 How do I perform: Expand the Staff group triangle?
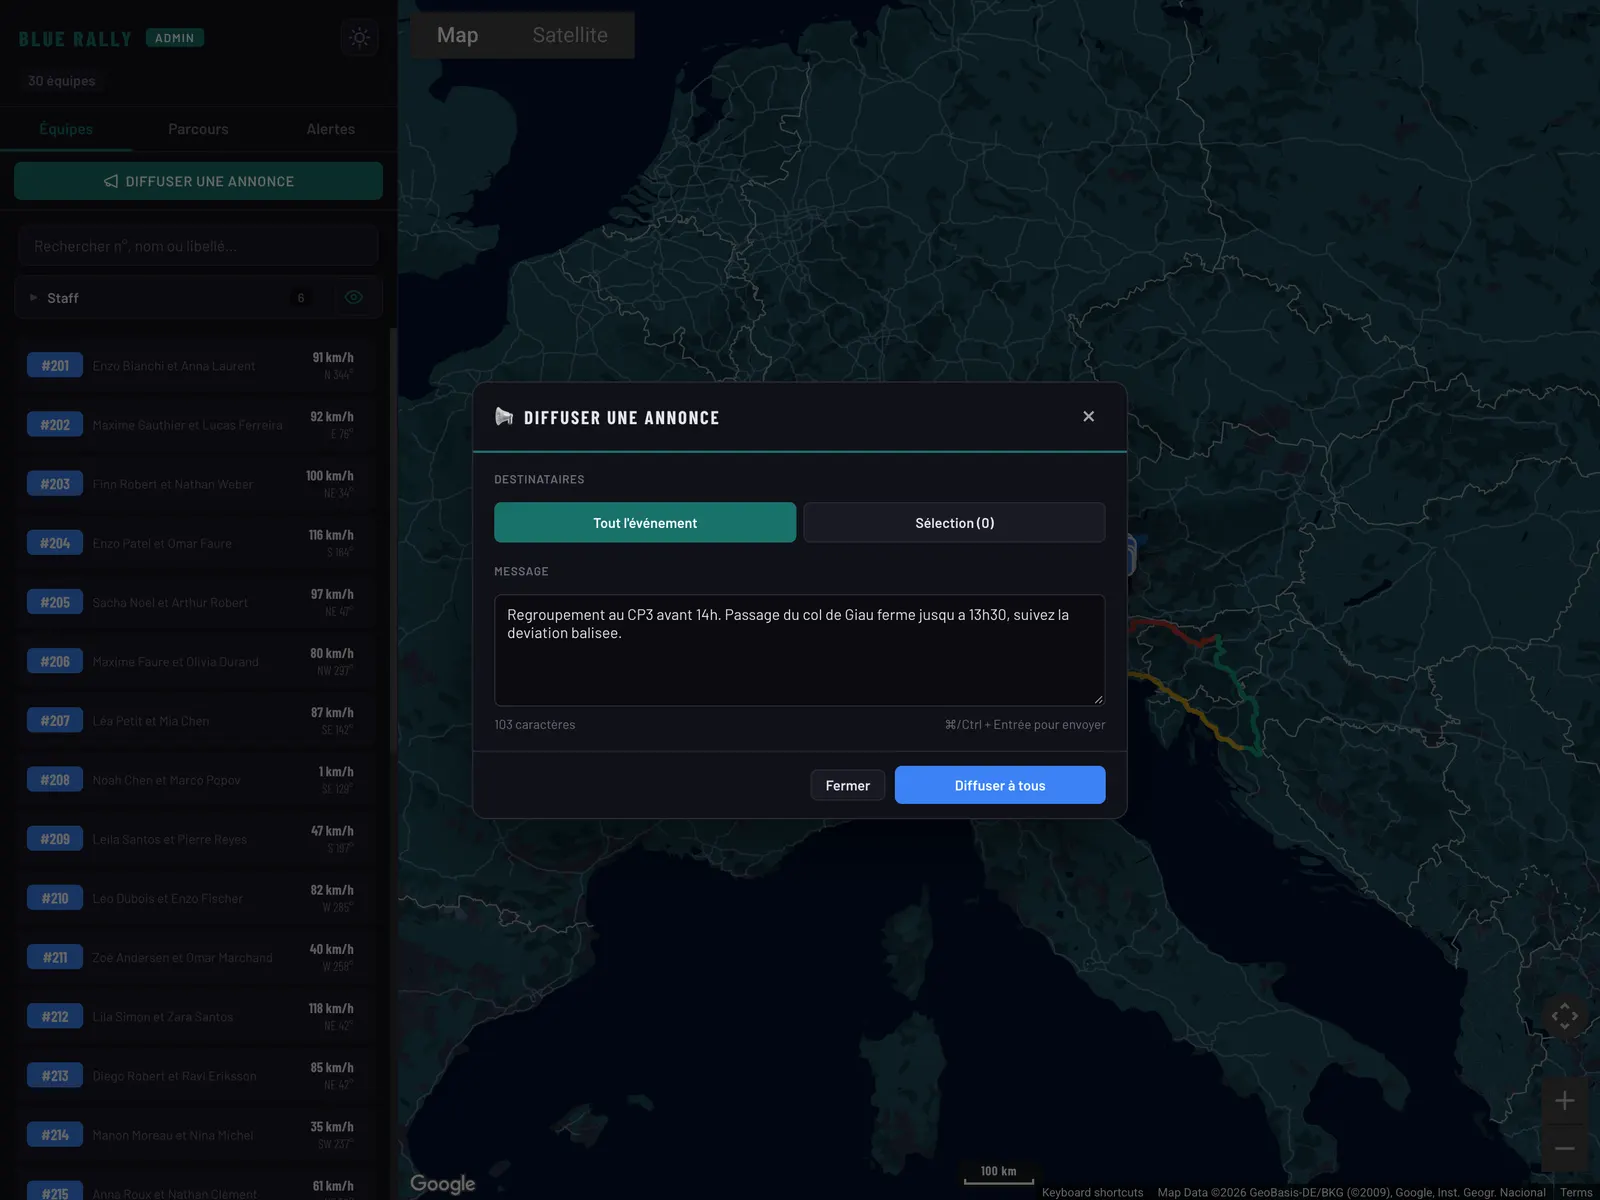point(34,298)
